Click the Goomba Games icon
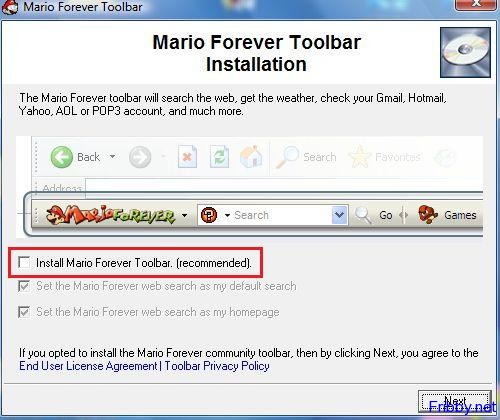Screen dimensions: 500x420 (428, 215)
